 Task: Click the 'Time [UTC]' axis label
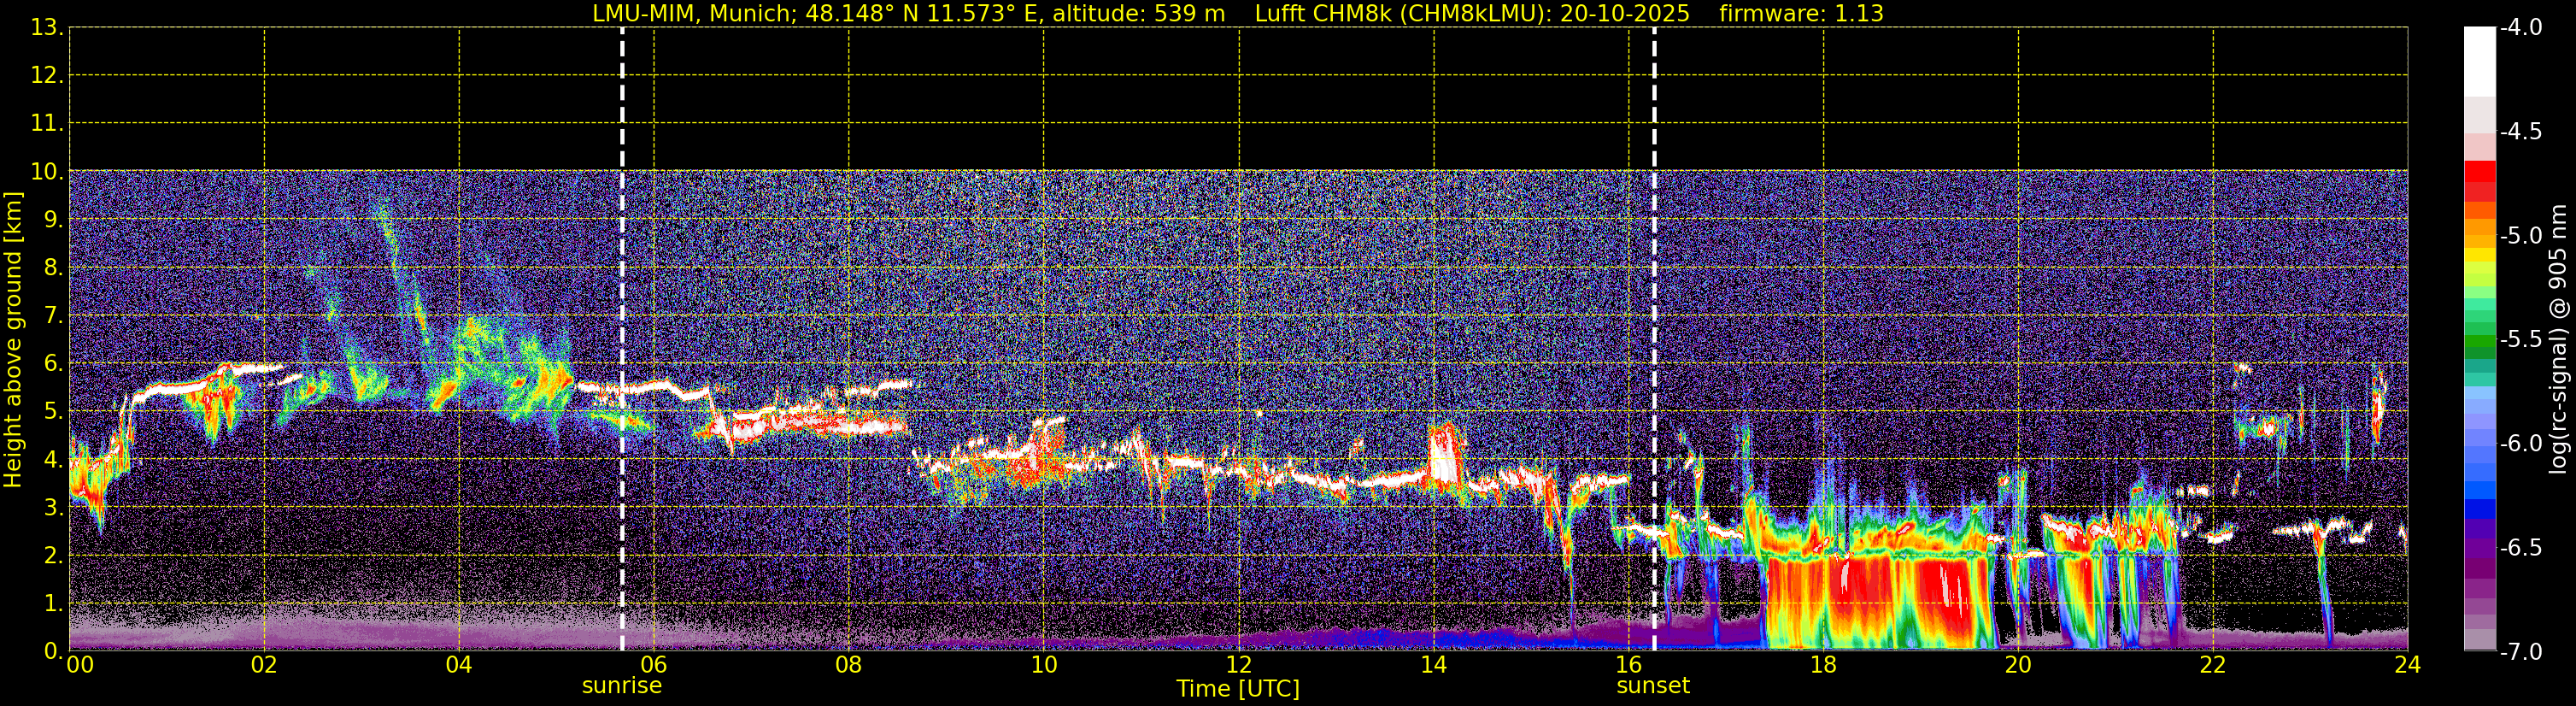(1238, 689)
